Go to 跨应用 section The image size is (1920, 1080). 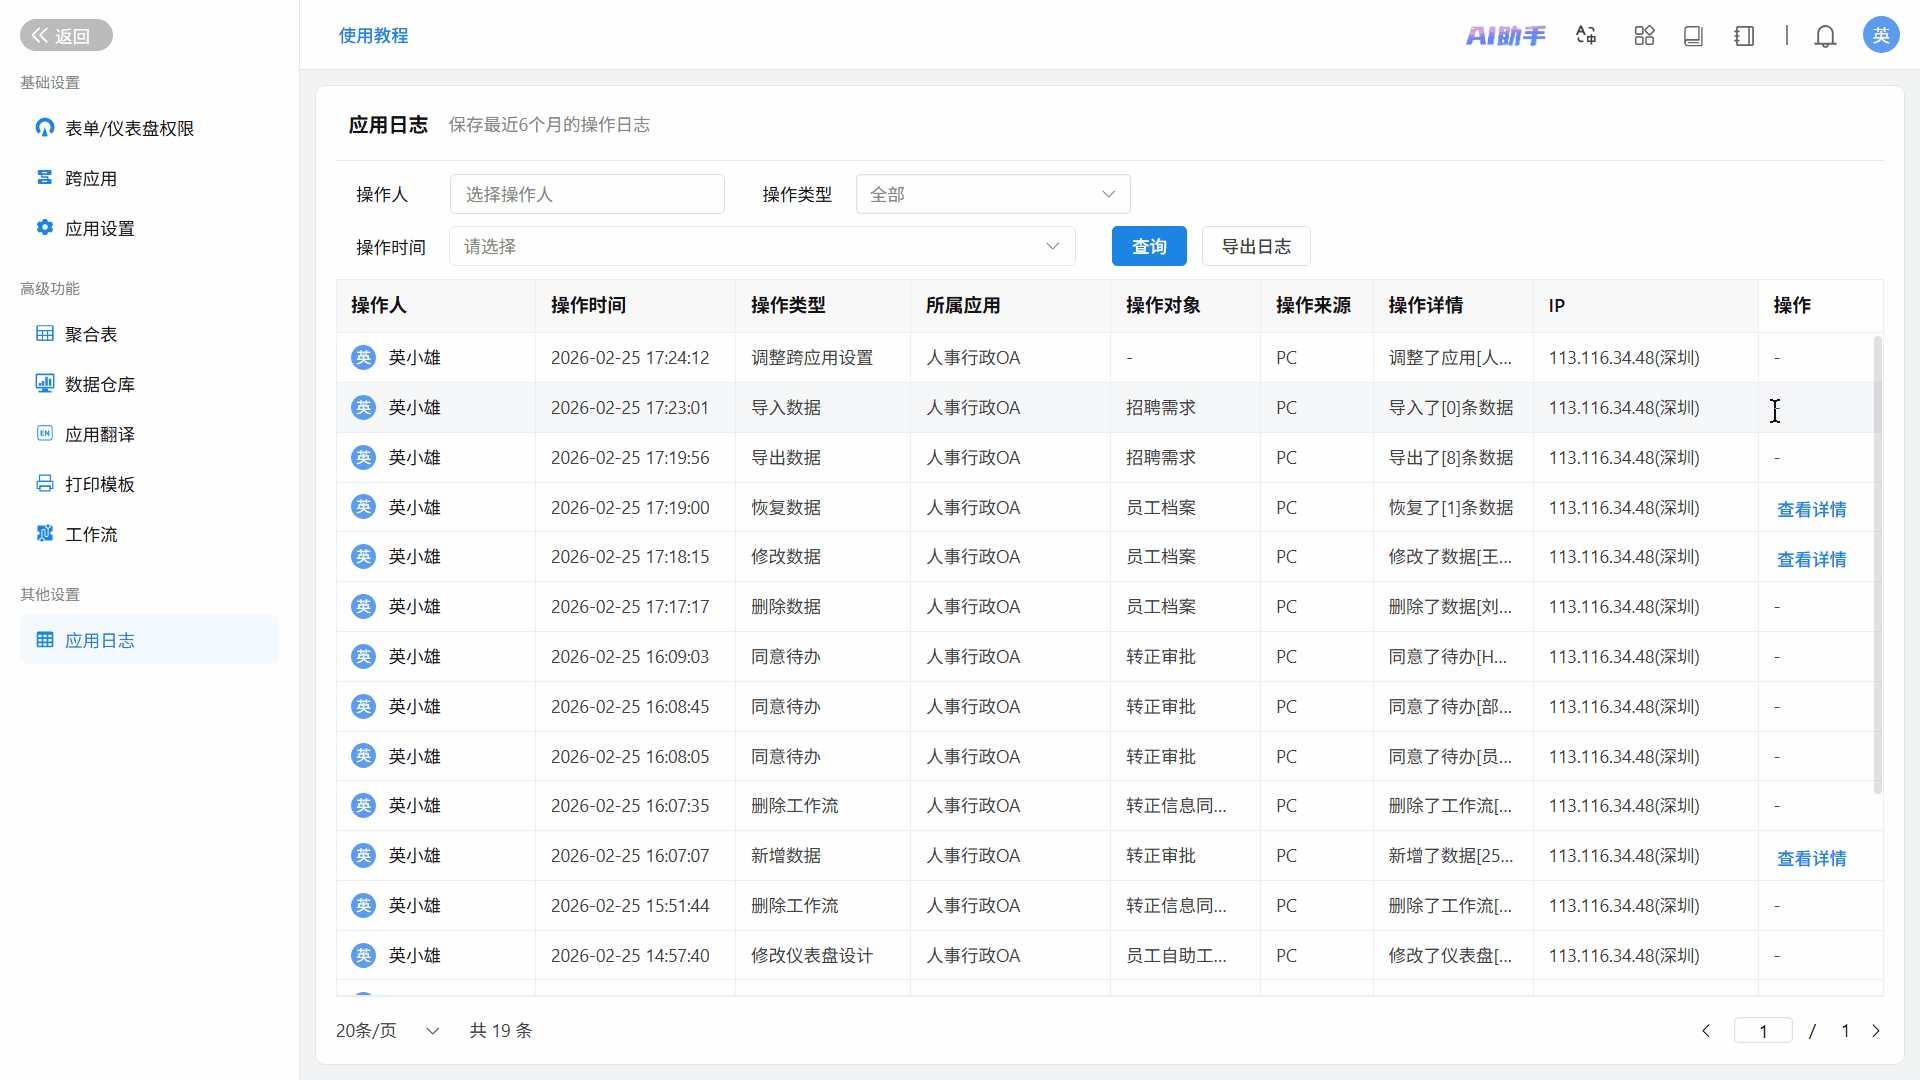tap(91, 178)
